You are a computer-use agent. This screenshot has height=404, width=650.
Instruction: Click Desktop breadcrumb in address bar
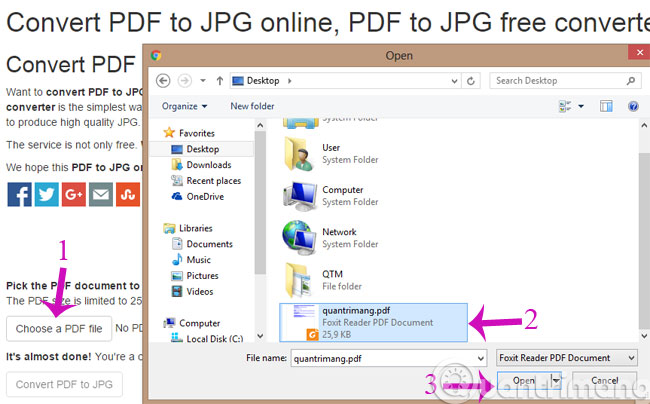(x=263, y=80)
